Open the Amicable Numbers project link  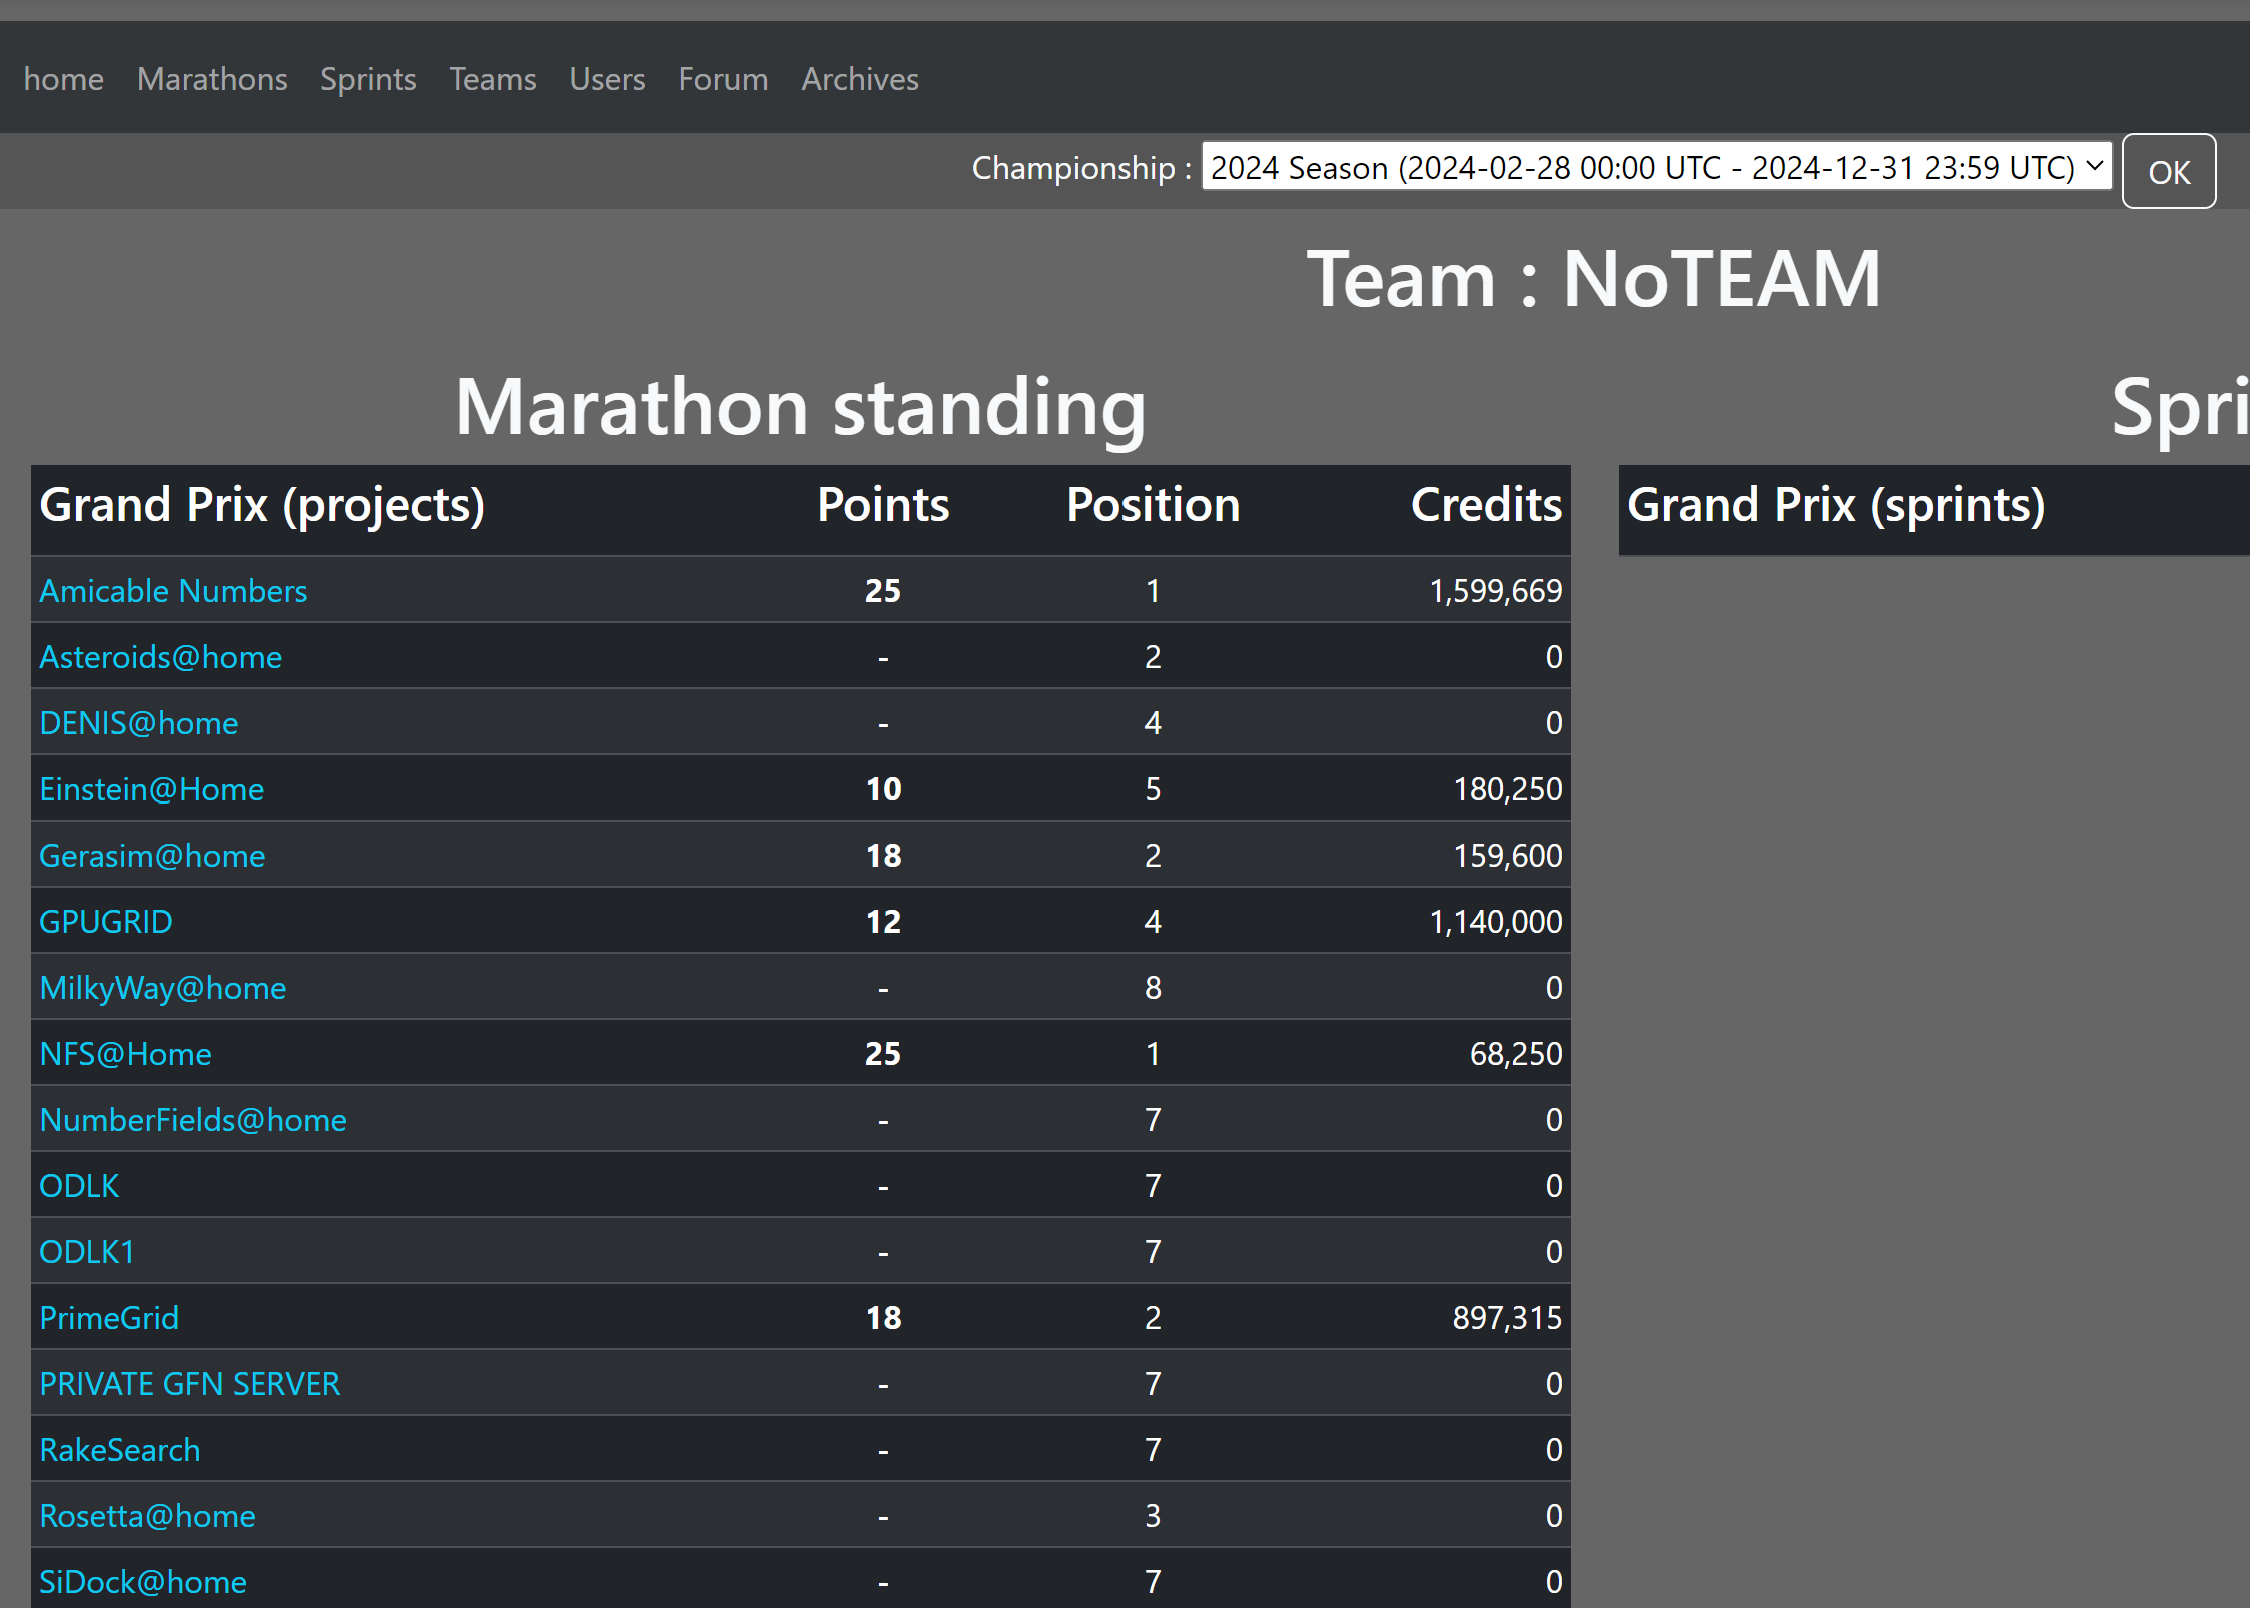click(173, 591)
